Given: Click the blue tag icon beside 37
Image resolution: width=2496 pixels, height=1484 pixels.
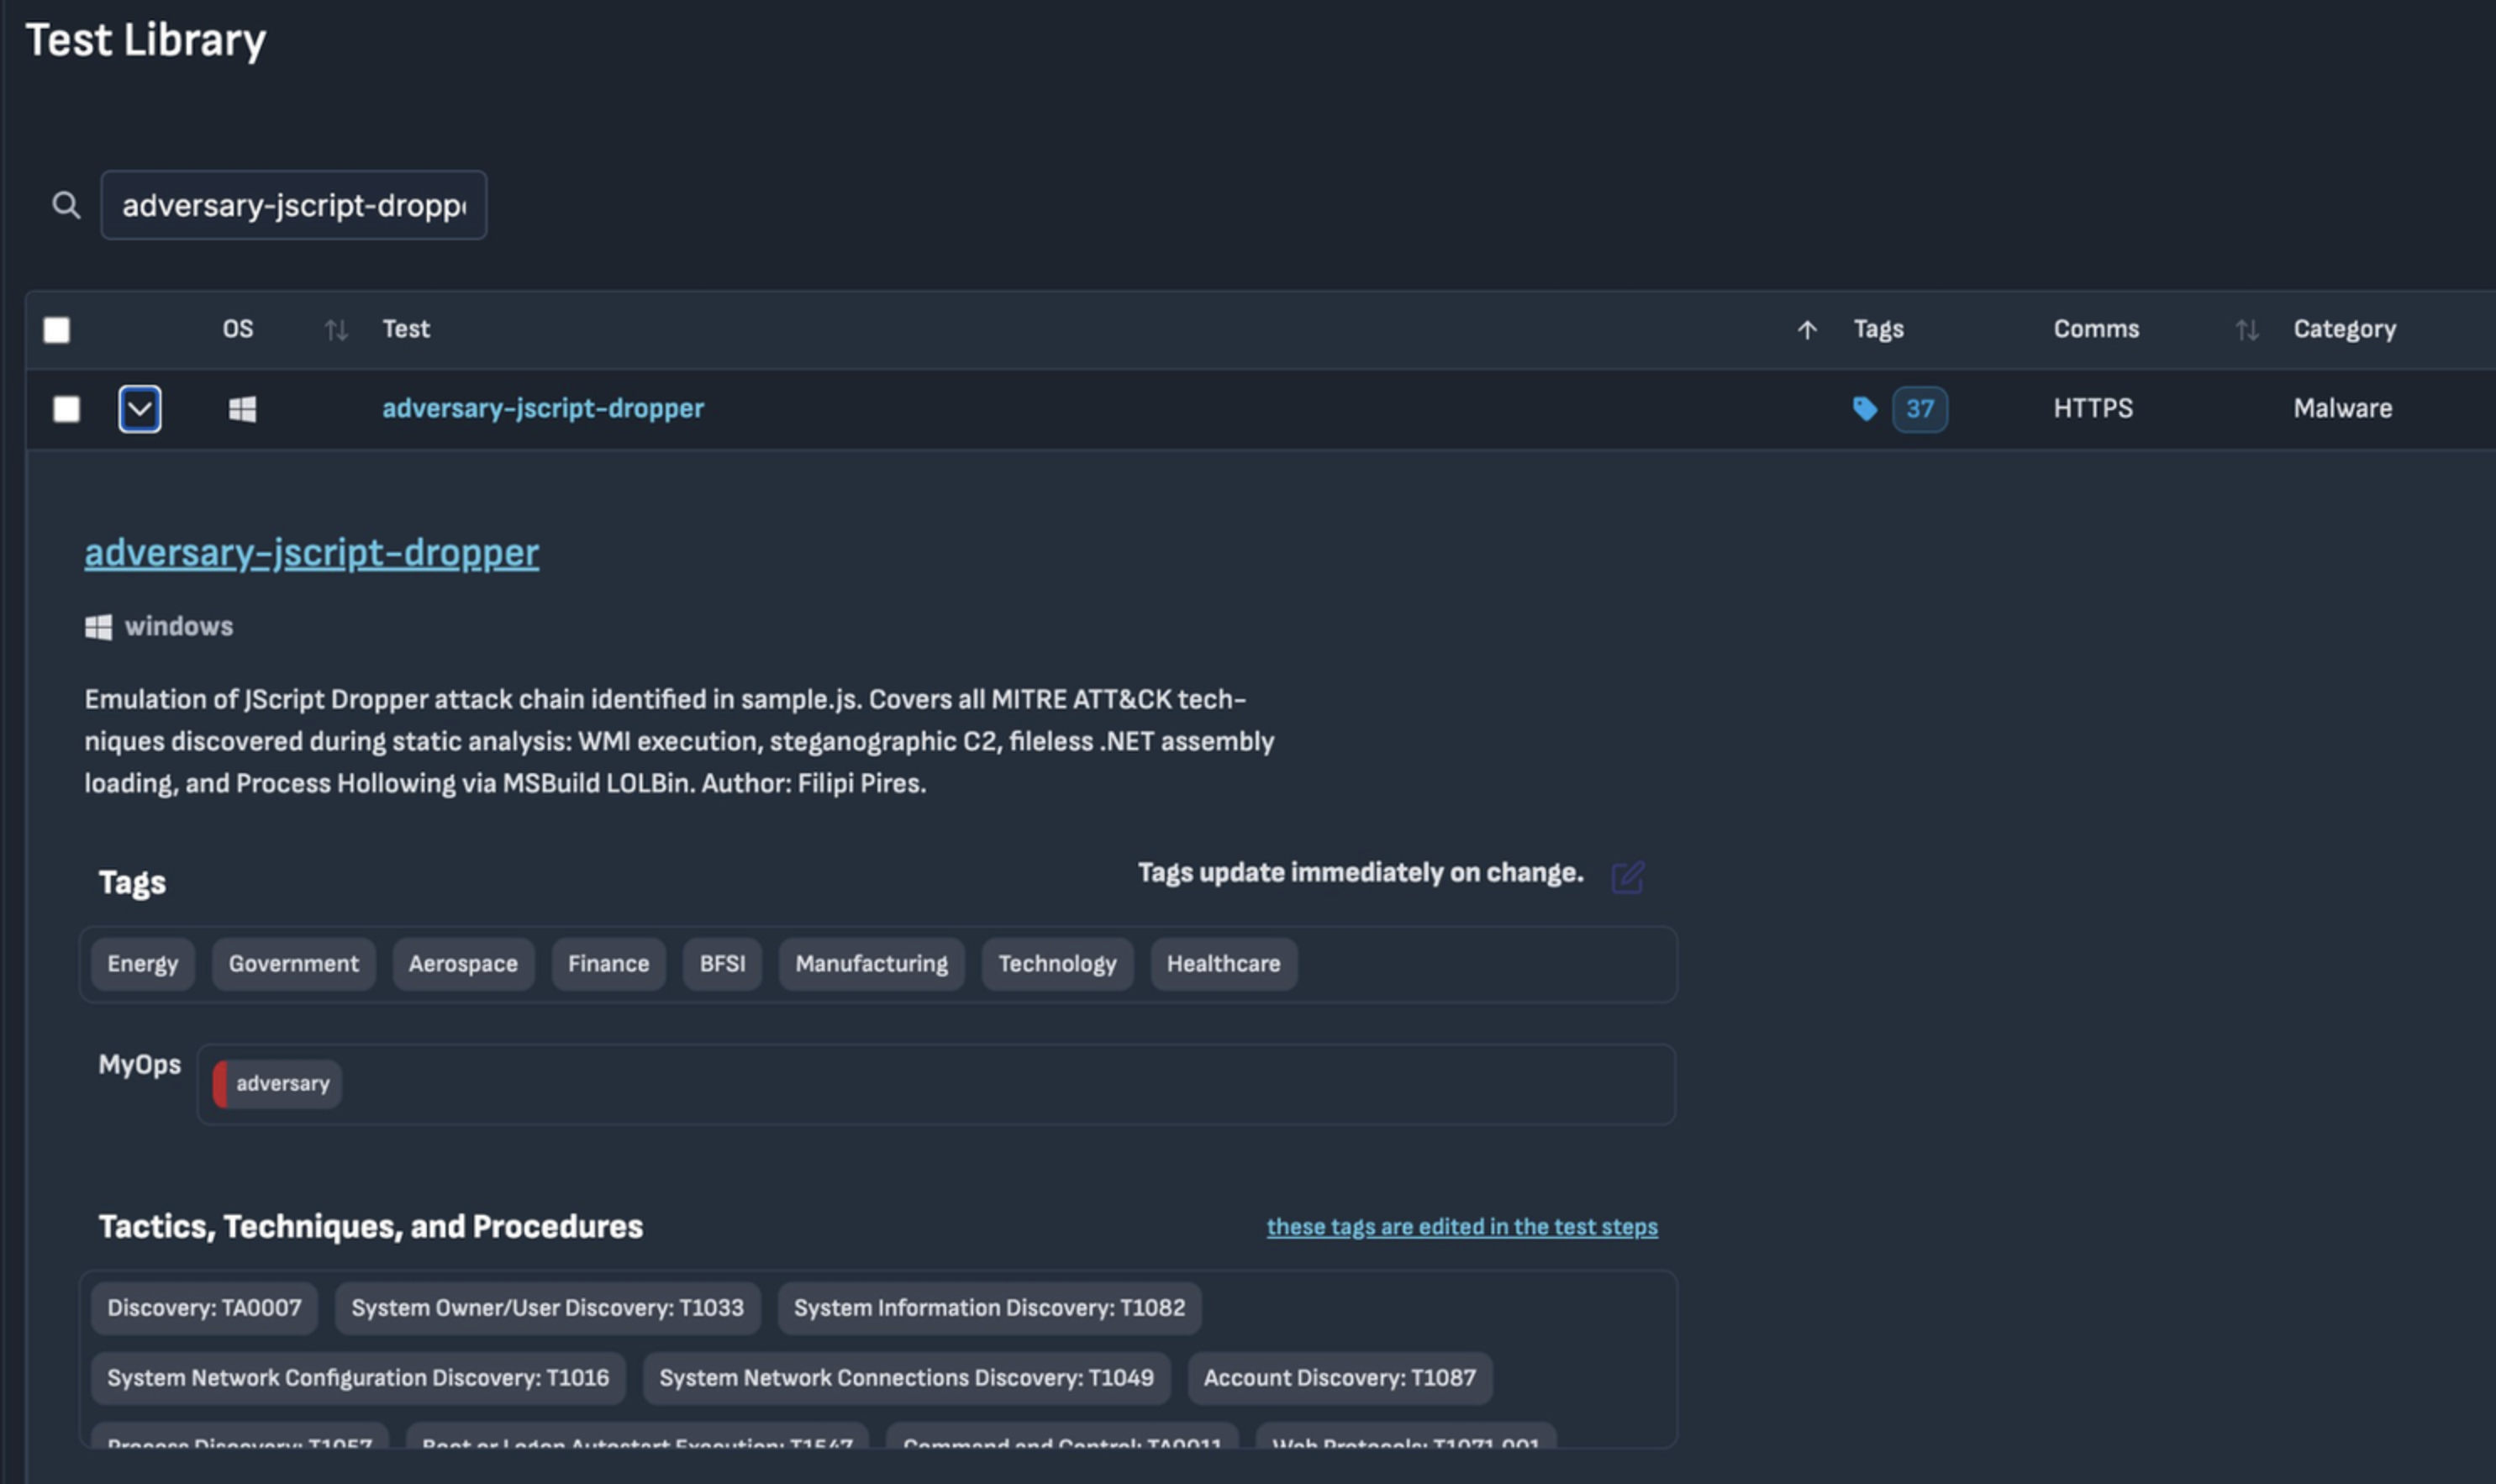Looking at the screenshot, I should coord(1864,408).
